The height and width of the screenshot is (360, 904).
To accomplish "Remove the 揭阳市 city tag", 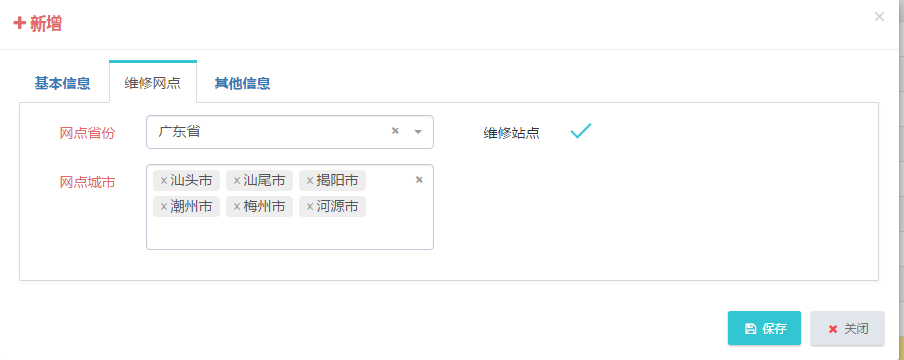I will pos(310,181).
